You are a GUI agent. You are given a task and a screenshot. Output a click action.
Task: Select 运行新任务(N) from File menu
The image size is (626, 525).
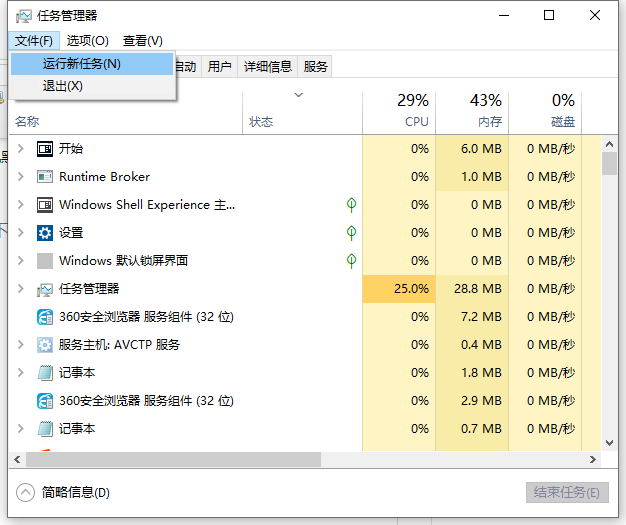[x=81, y=64]
